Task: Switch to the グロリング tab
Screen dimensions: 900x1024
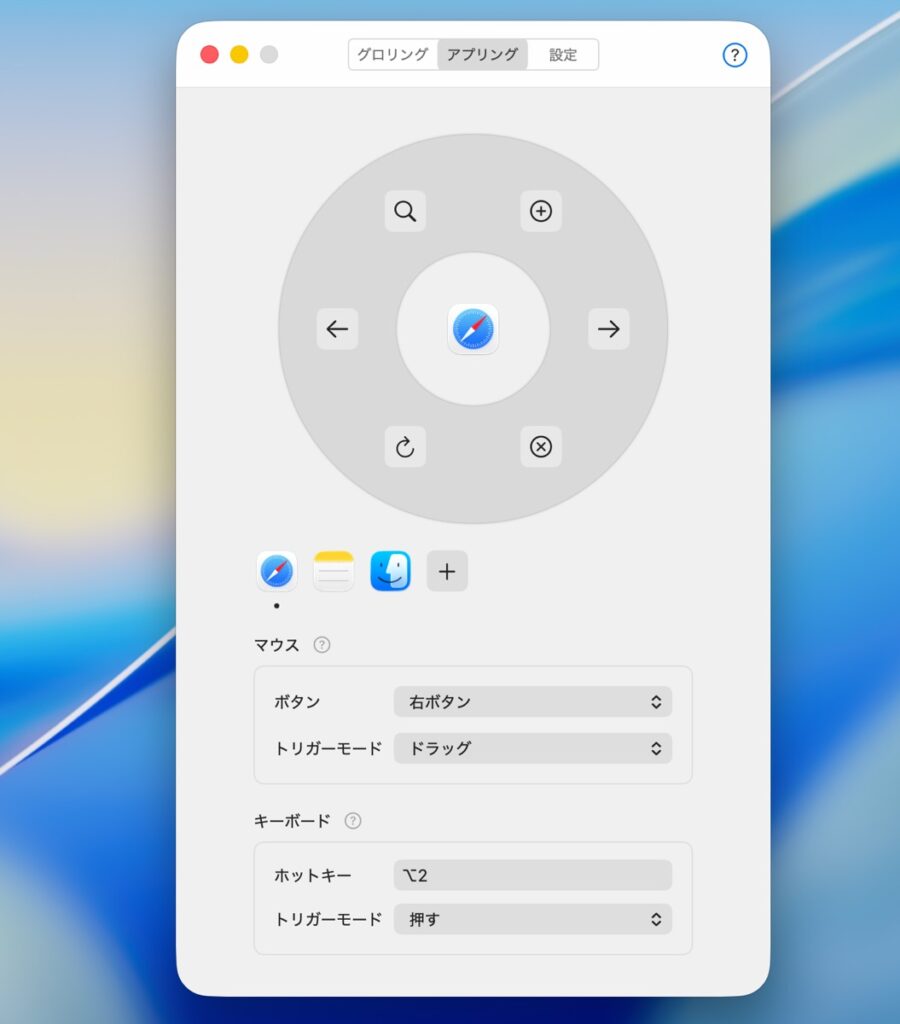Action: (x=393, y=55)
